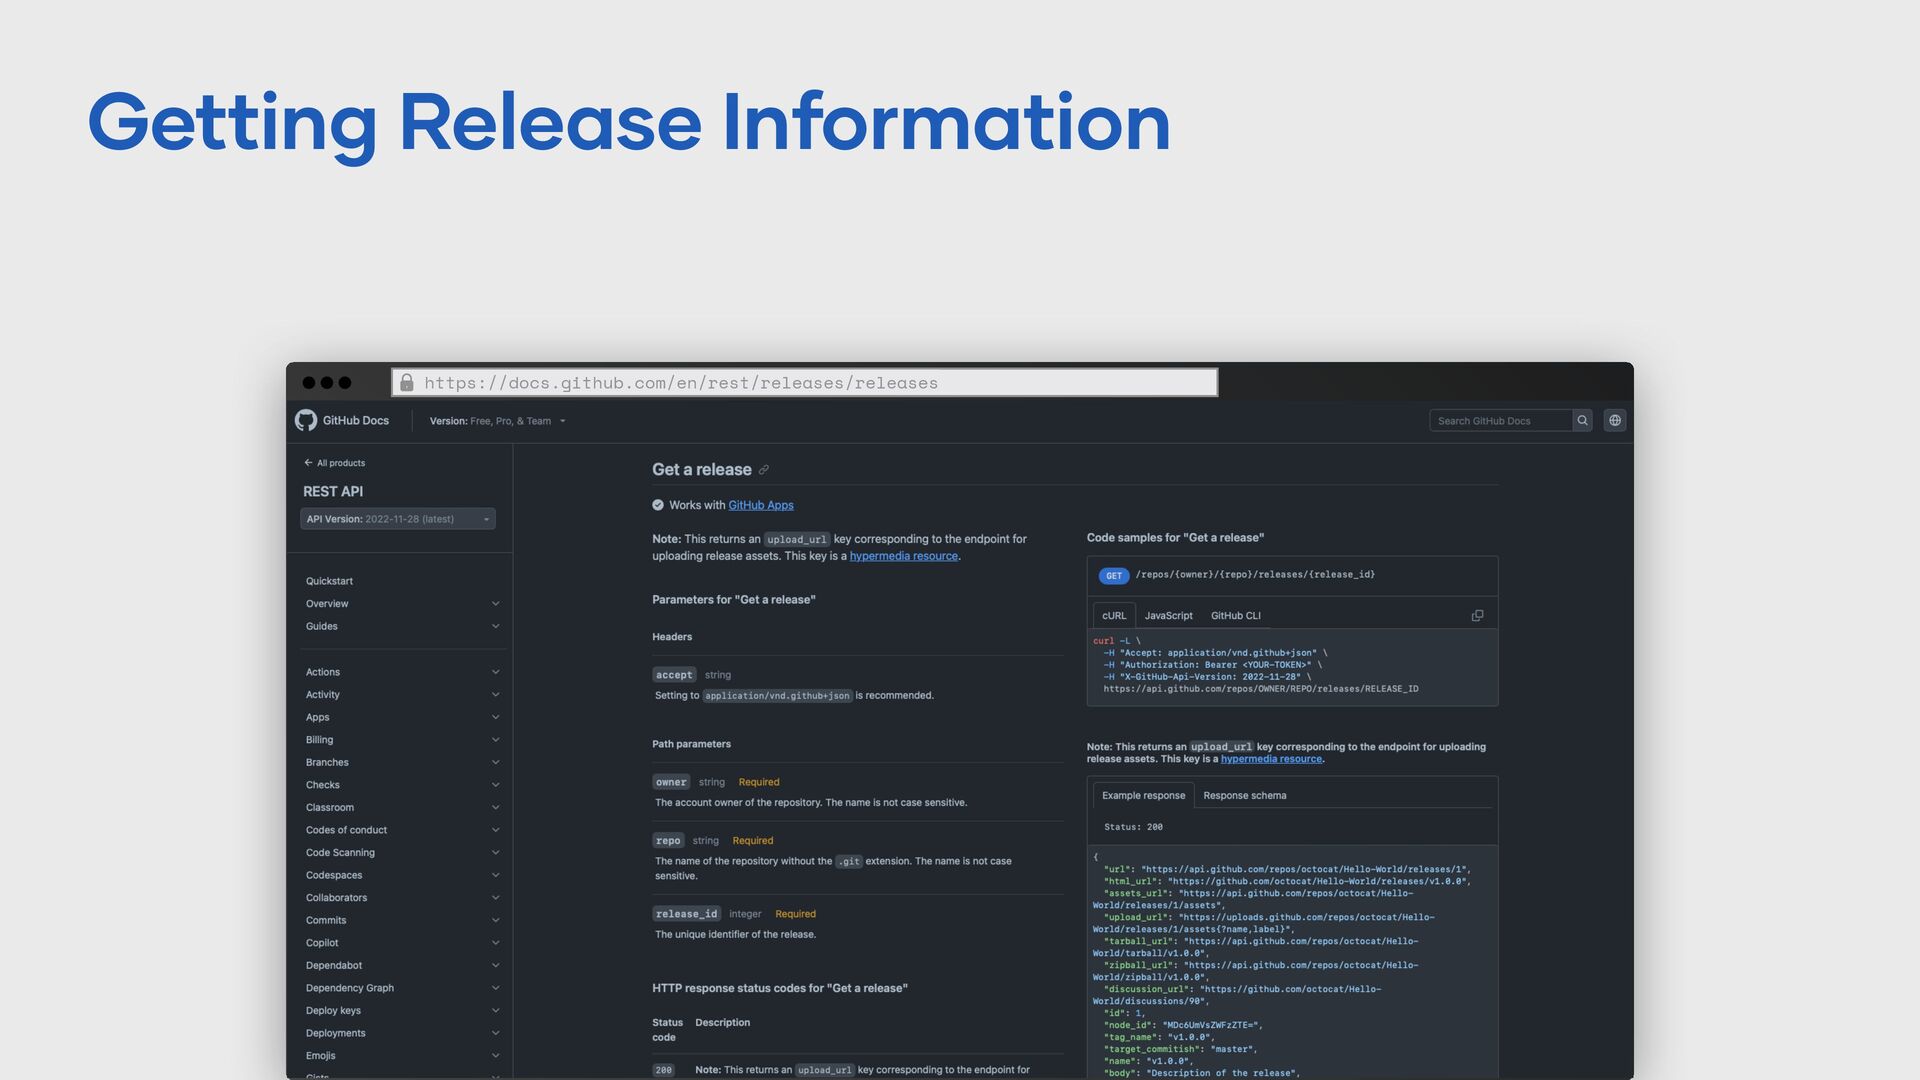This screenshot has height=1080, width=1920.
Task: Click the 200 status code cell
Action: point(663,1070)
